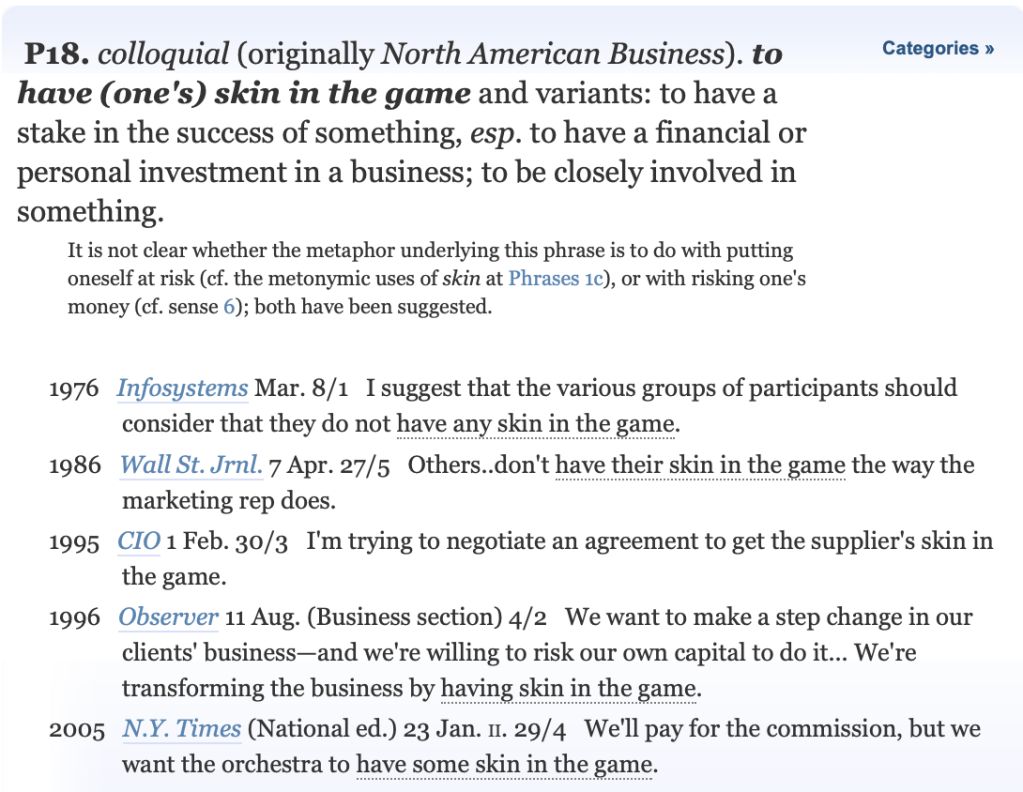The height and width of the screenshot is (792, 1023).
Task: Click the 1976 quotation year
Action: click(75, 389)
